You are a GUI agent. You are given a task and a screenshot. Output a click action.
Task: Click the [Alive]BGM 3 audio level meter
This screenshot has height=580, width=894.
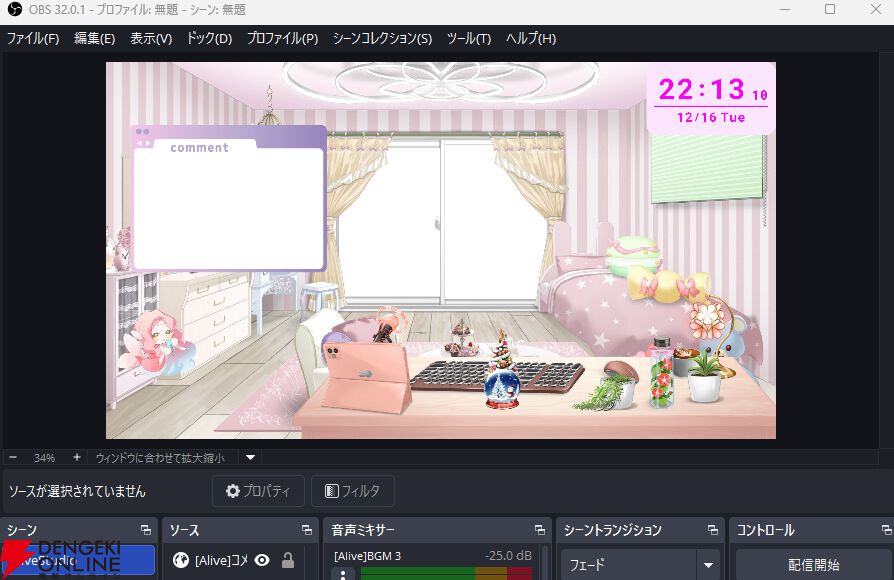pyautogui.click(x=446, y=573)
